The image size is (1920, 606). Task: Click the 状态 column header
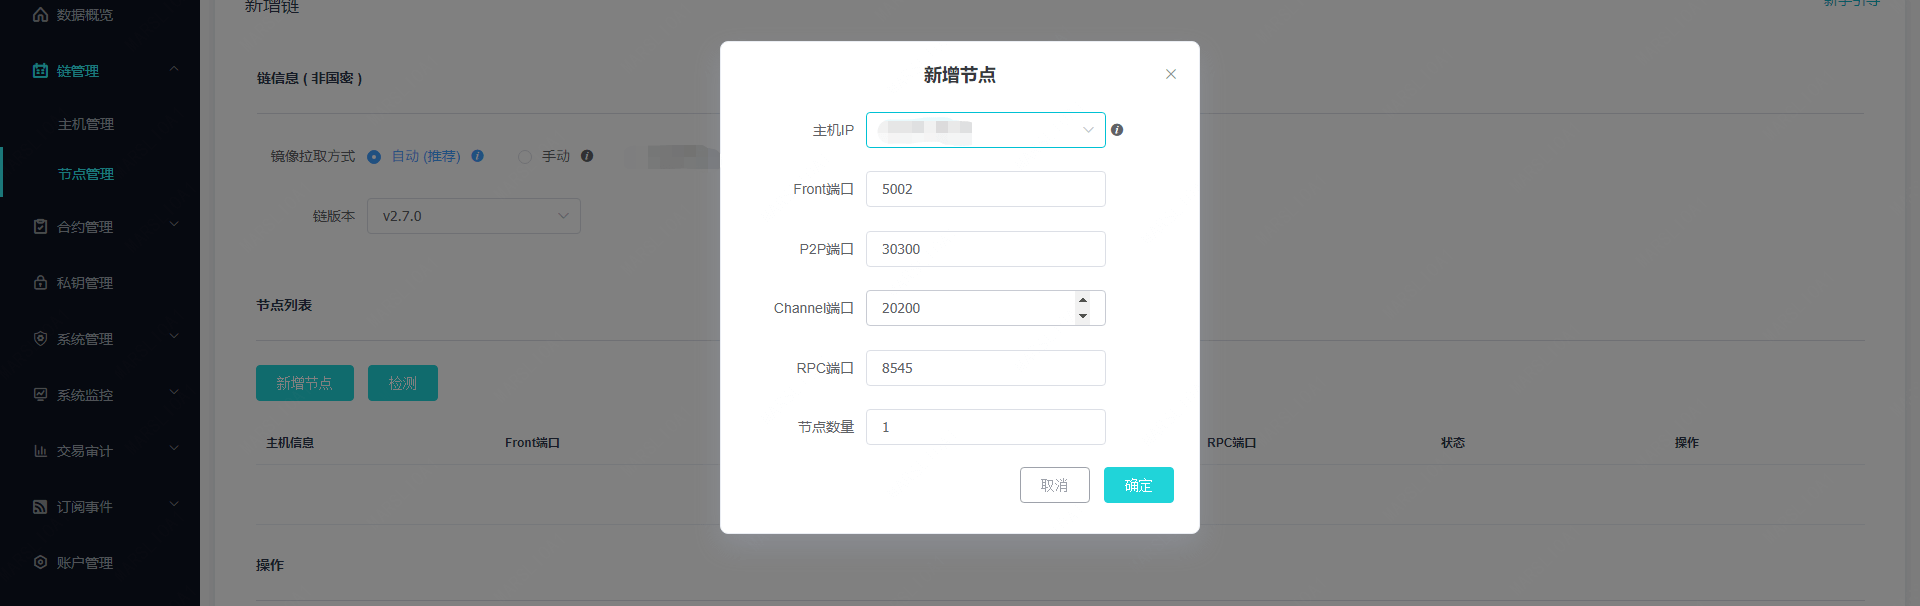pyautogui.click(x=1453, y=443)
